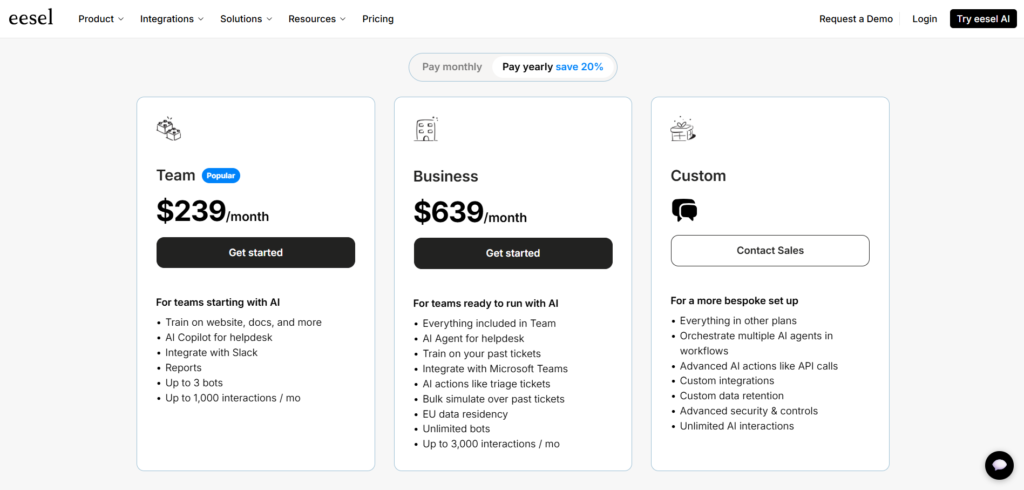Screen dimensions: 1024x490
Task: Expand the Solutions dropdown
Action: 246,19
